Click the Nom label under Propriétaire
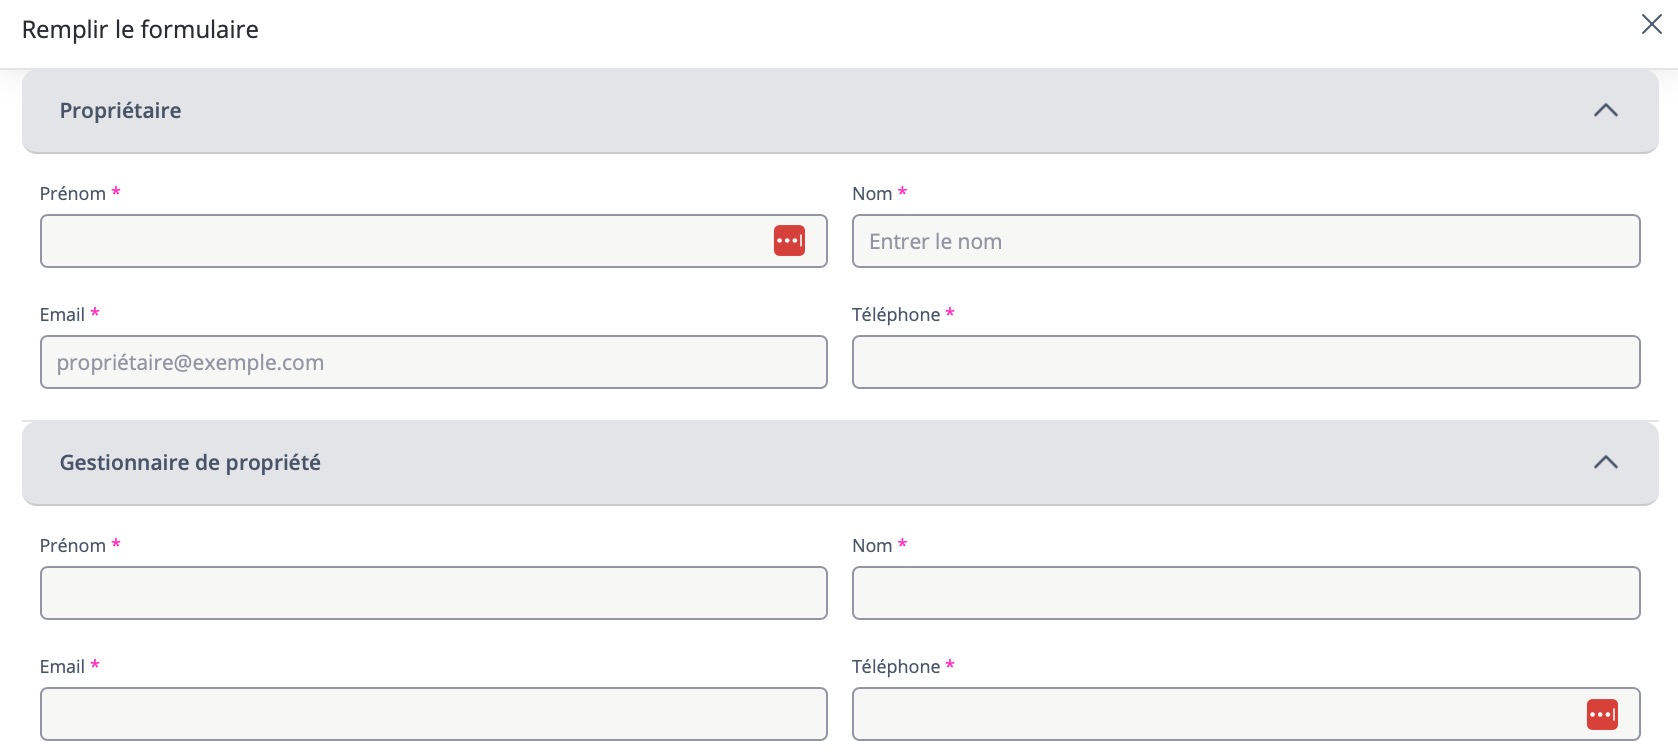 click(872, 194)
